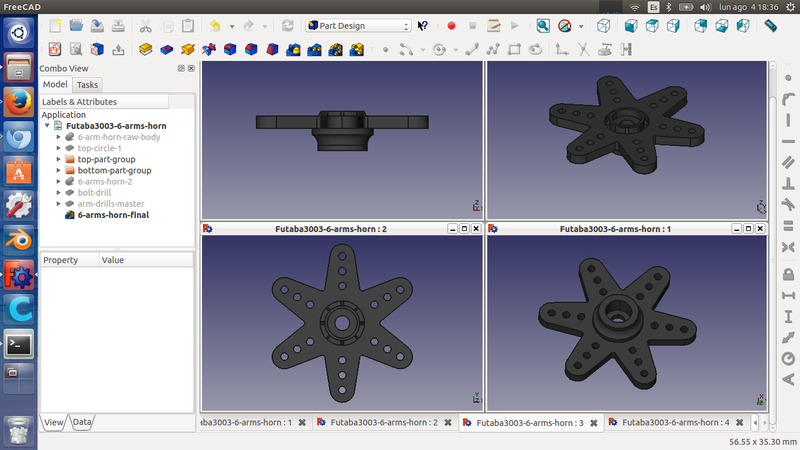Open the Part Design workbench dropdown
Screen dimensions: 800x450
pyautogui.click(x=358, y=26)
